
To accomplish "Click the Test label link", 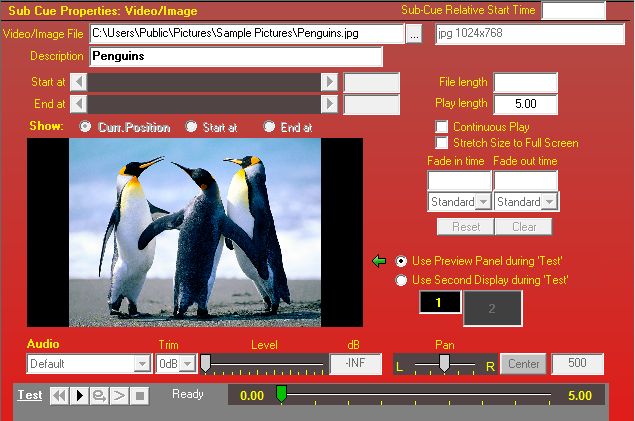I will coord(30,395).
